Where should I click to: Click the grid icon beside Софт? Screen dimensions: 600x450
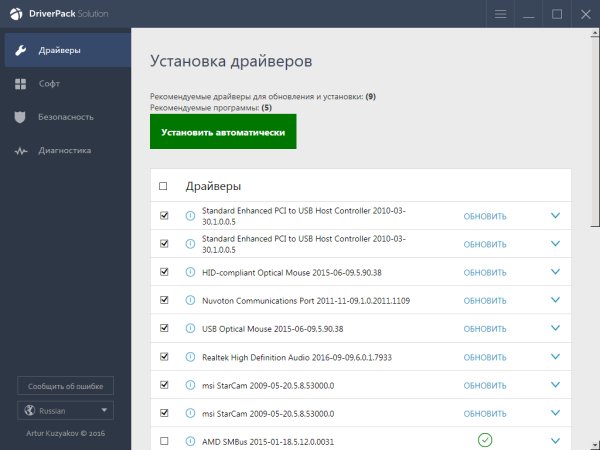[x=20, y=84]
